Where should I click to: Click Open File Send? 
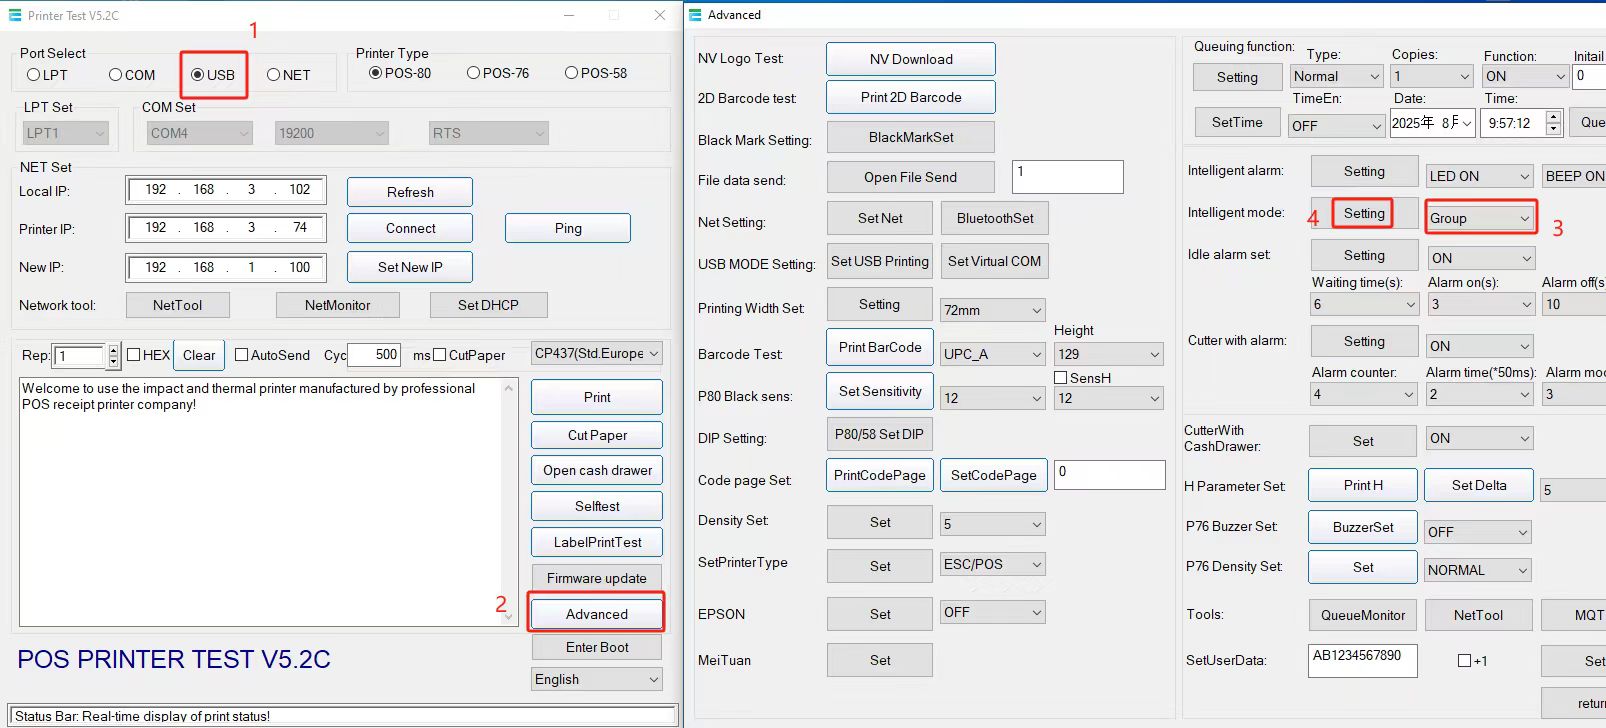click(911, 177)
